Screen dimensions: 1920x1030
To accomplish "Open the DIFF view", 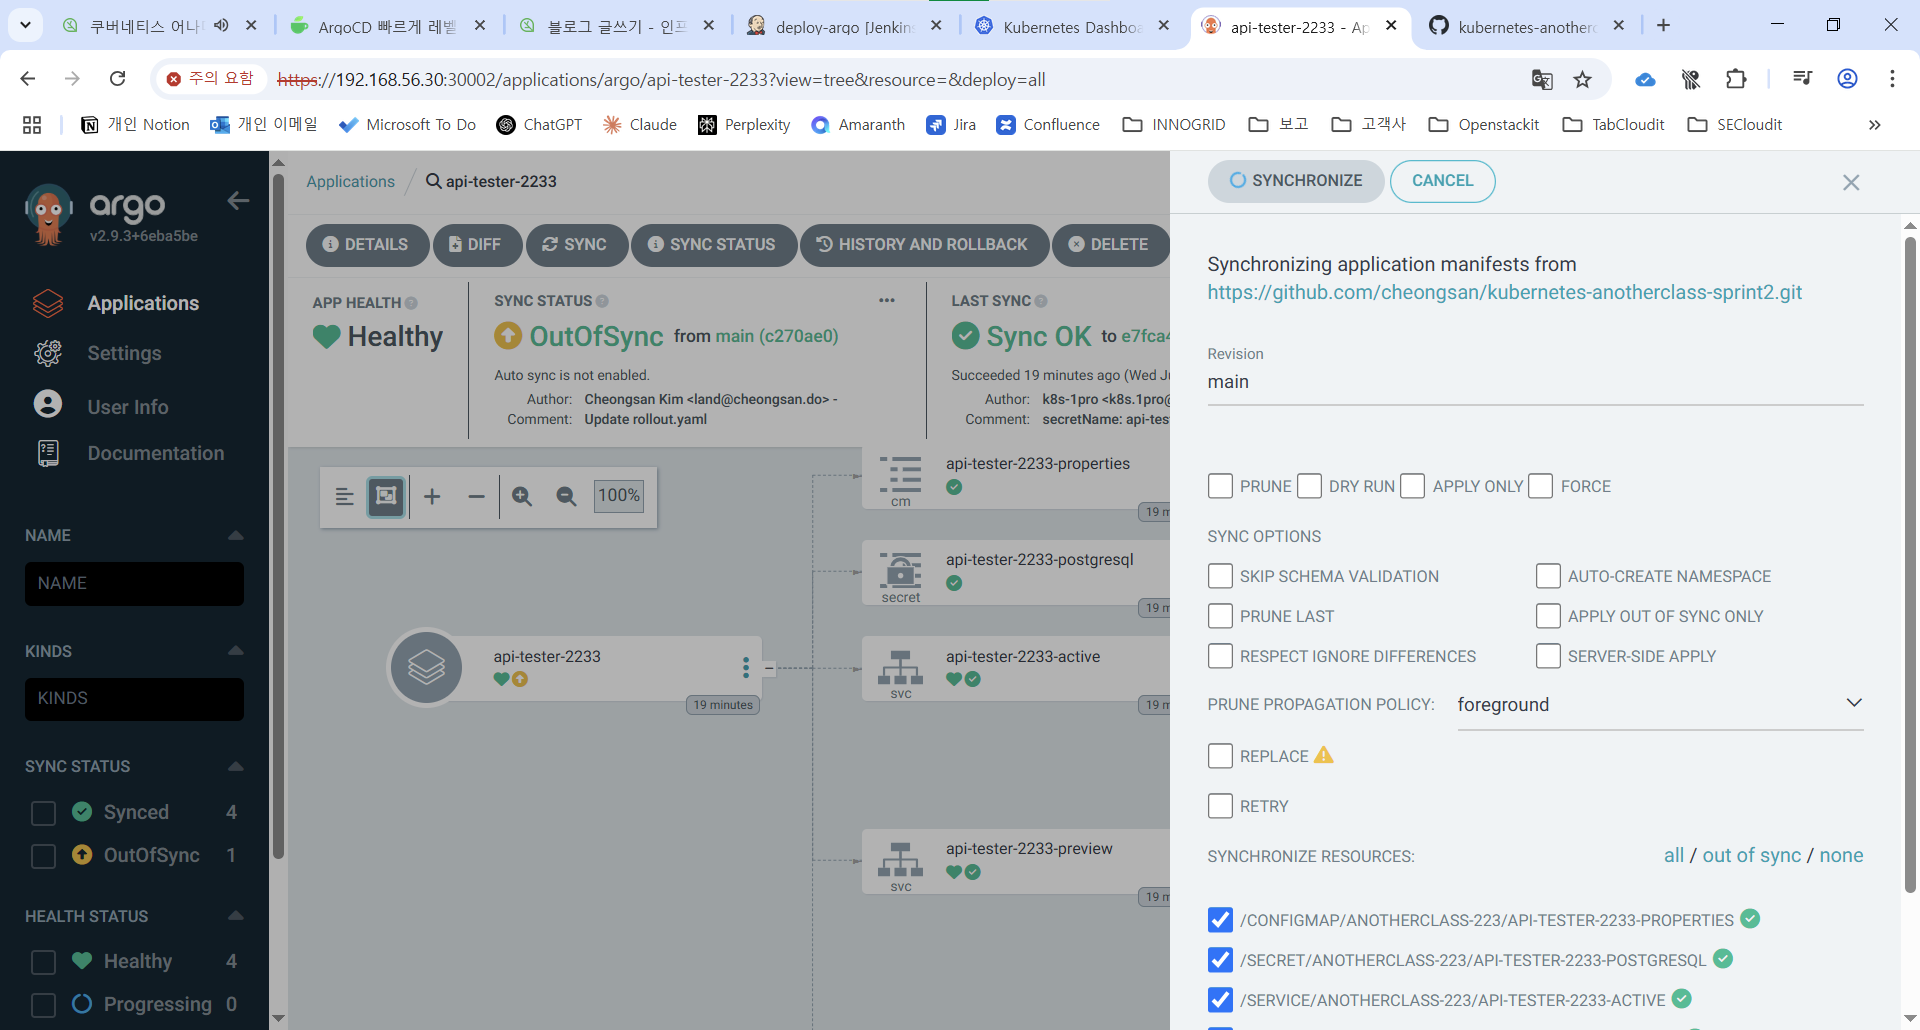I will point(476,244).
